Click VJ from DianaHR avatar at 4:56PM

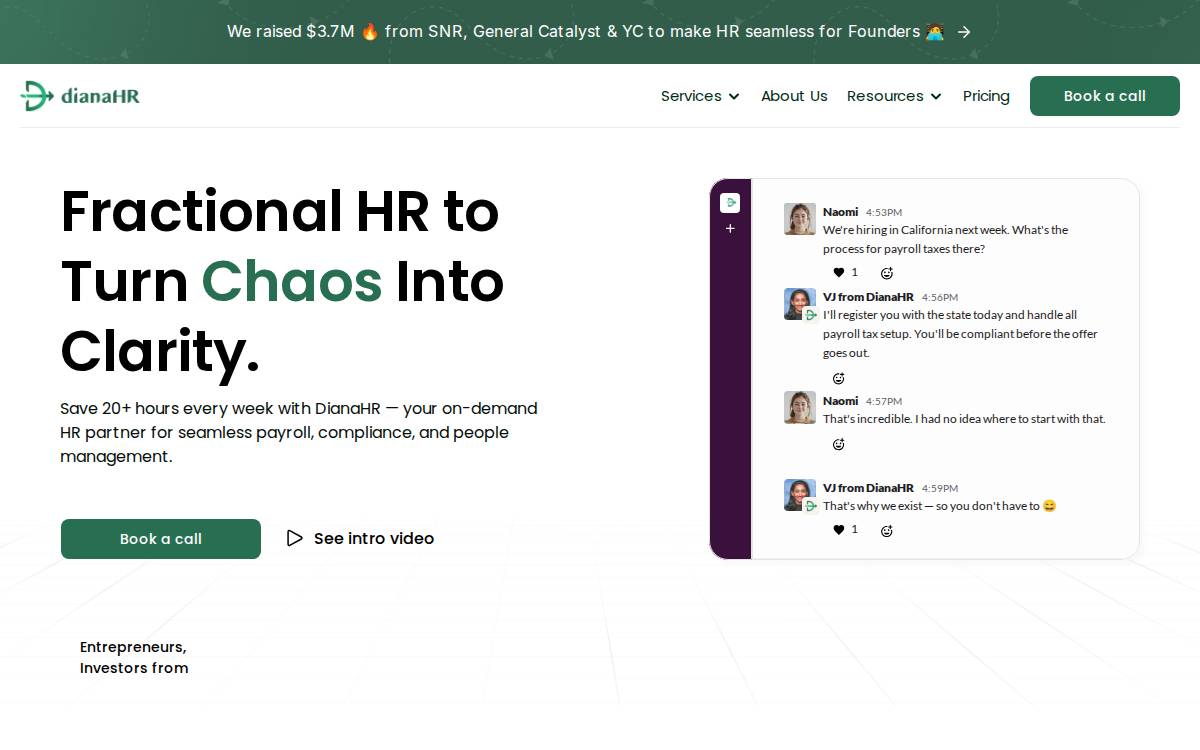(800, 304)
